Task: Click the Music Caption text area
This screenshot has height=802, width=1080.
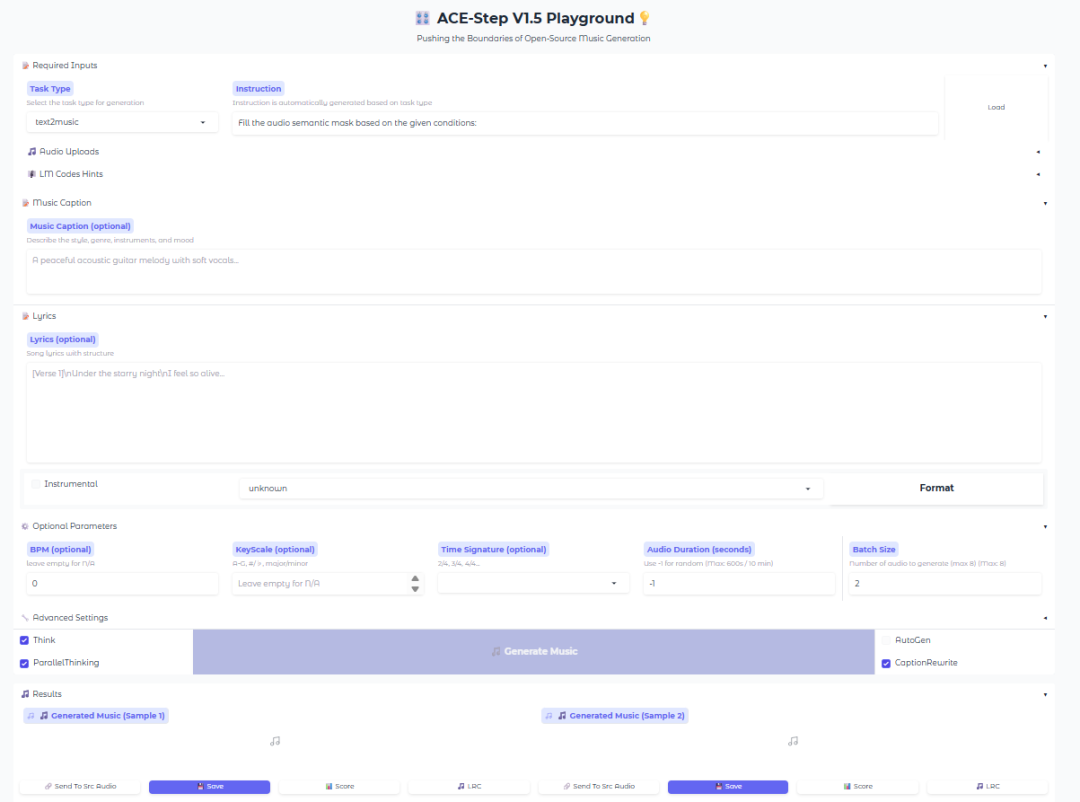Action: point(534,271)
